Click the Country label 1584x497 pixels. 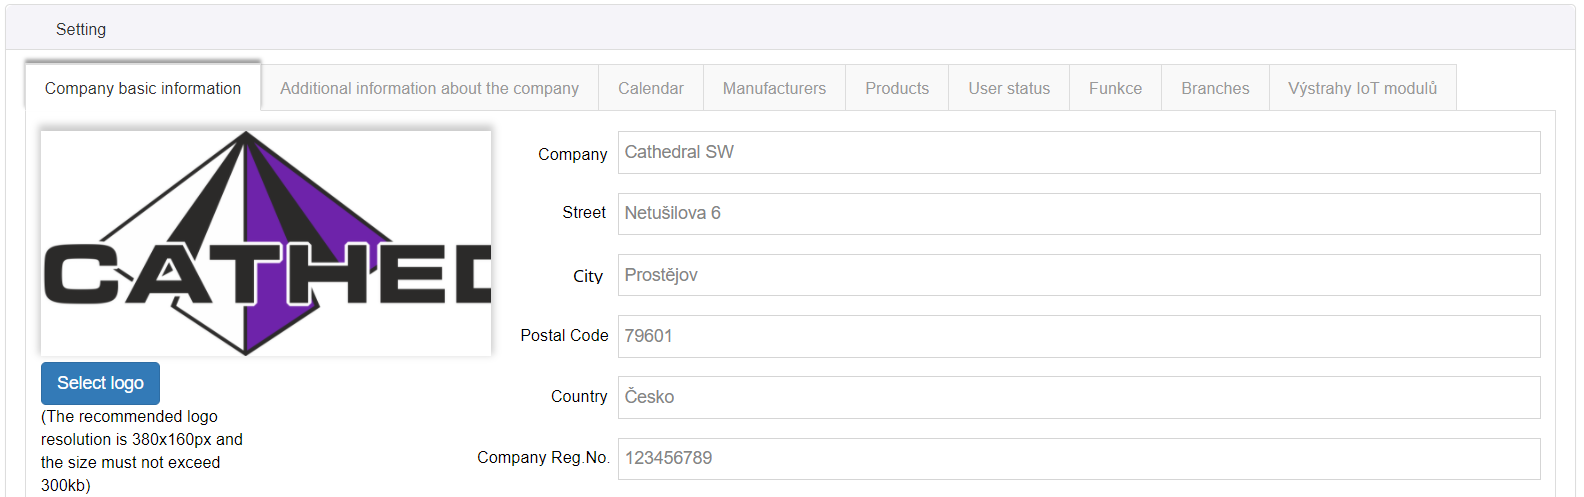point(579,396)
